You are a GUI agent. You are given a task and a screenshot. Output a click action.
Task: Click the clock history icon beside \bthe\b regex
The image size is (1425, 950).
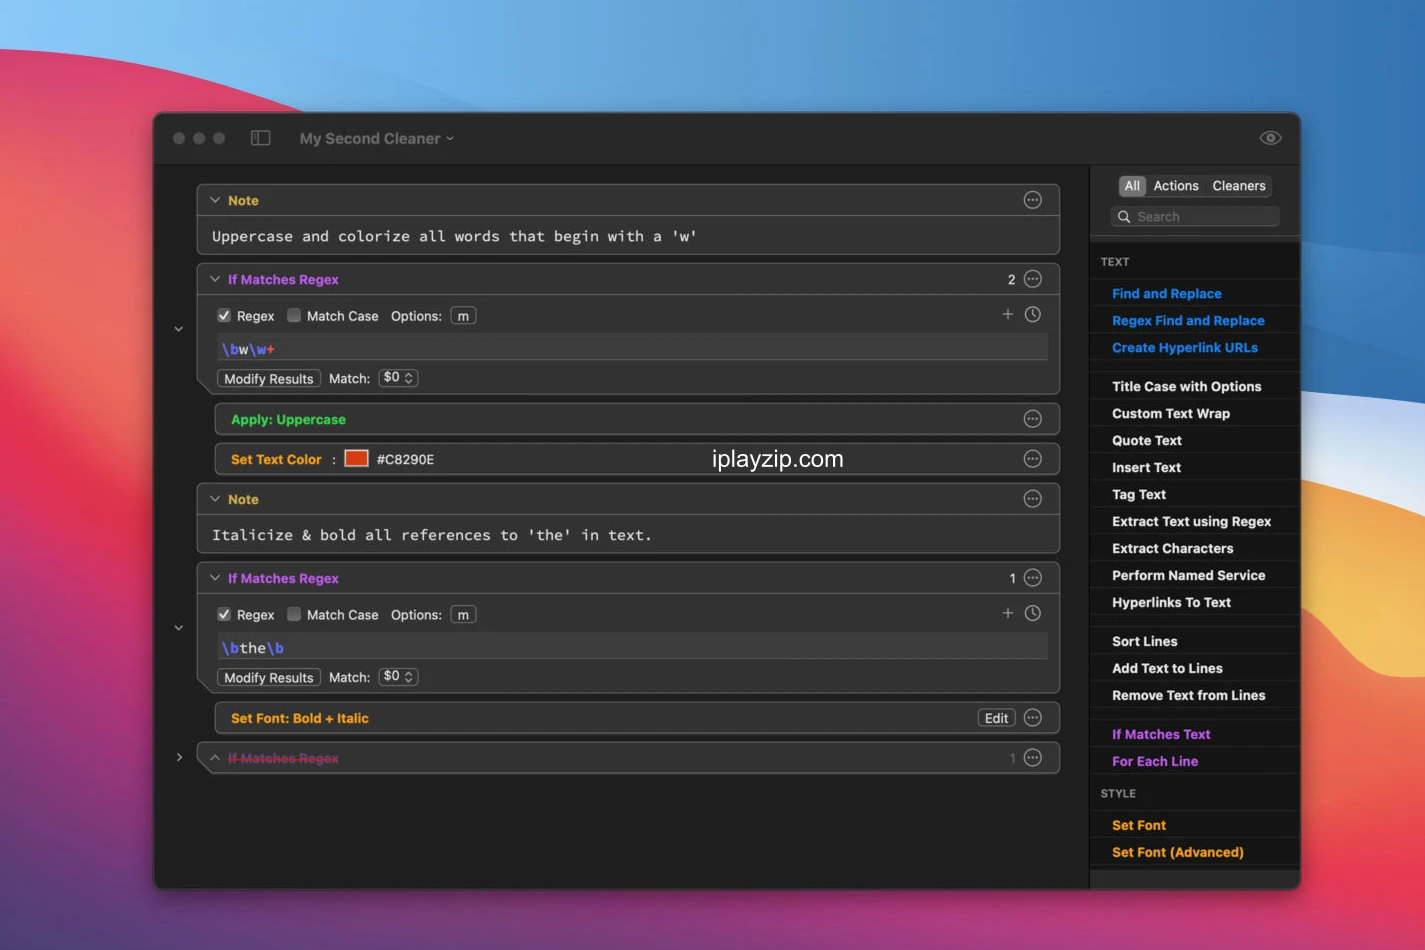[x=1033, y=614]
